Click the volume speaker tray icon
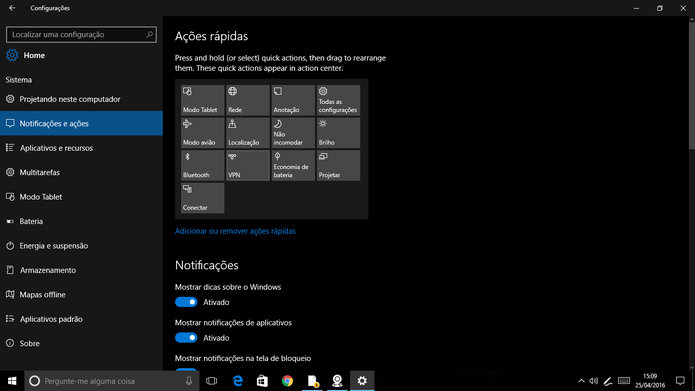This screenshot has width=695, height=391. (x=593, y=381)
